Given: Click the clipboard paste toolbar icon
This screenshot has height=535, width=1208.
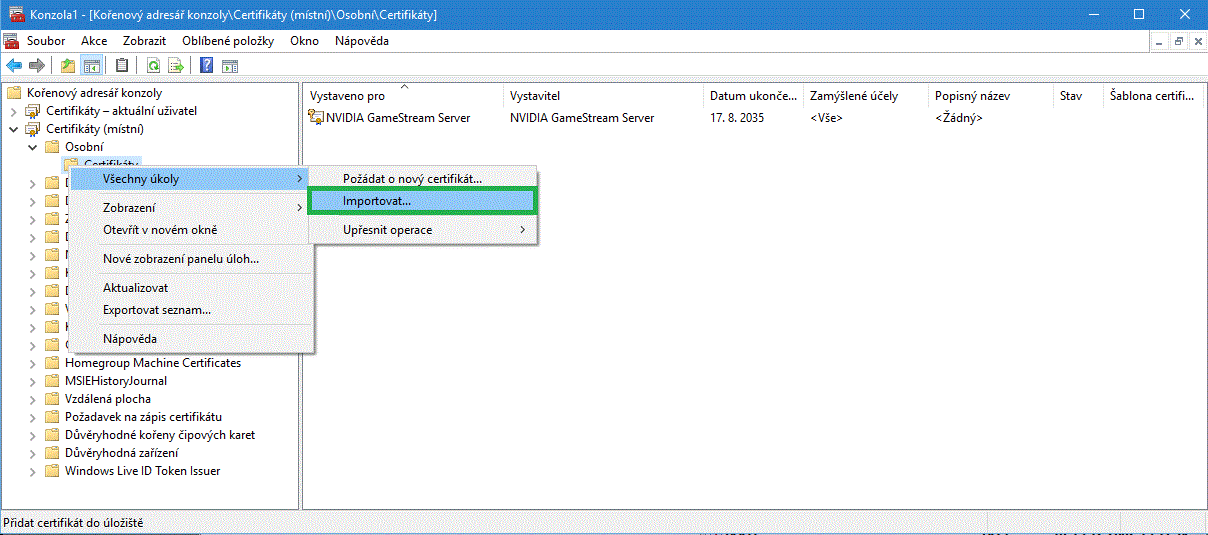Looking at the screenshot, I should pyautogui.click(x=122, y=66).
